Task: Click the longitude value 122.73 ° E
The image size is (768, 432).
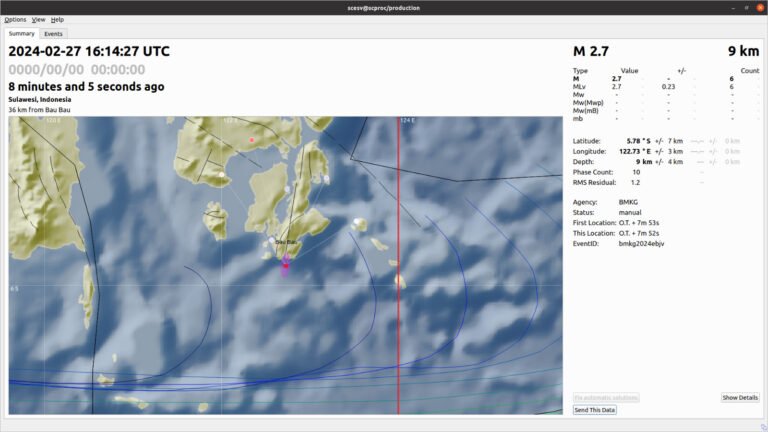Action: pyautogui.click(x=635, y=151)
